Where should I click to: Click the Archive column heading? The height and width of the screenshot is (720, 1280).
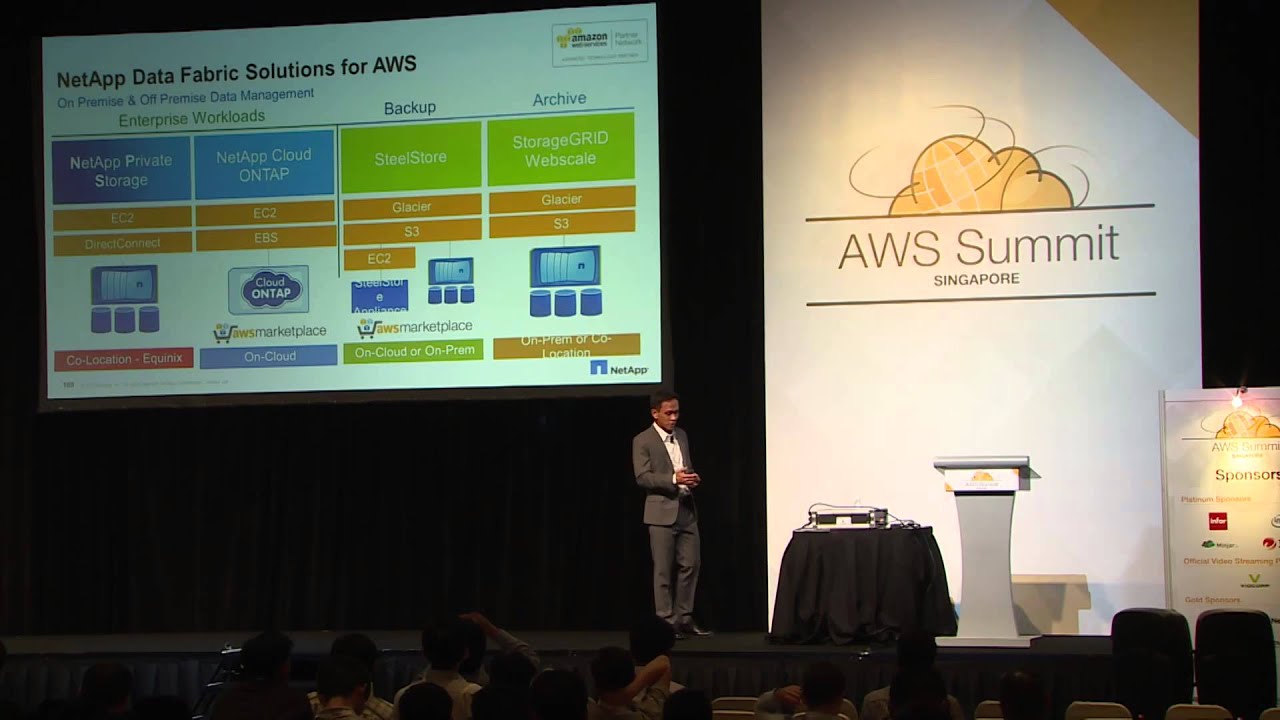click(x=559, y=99)
